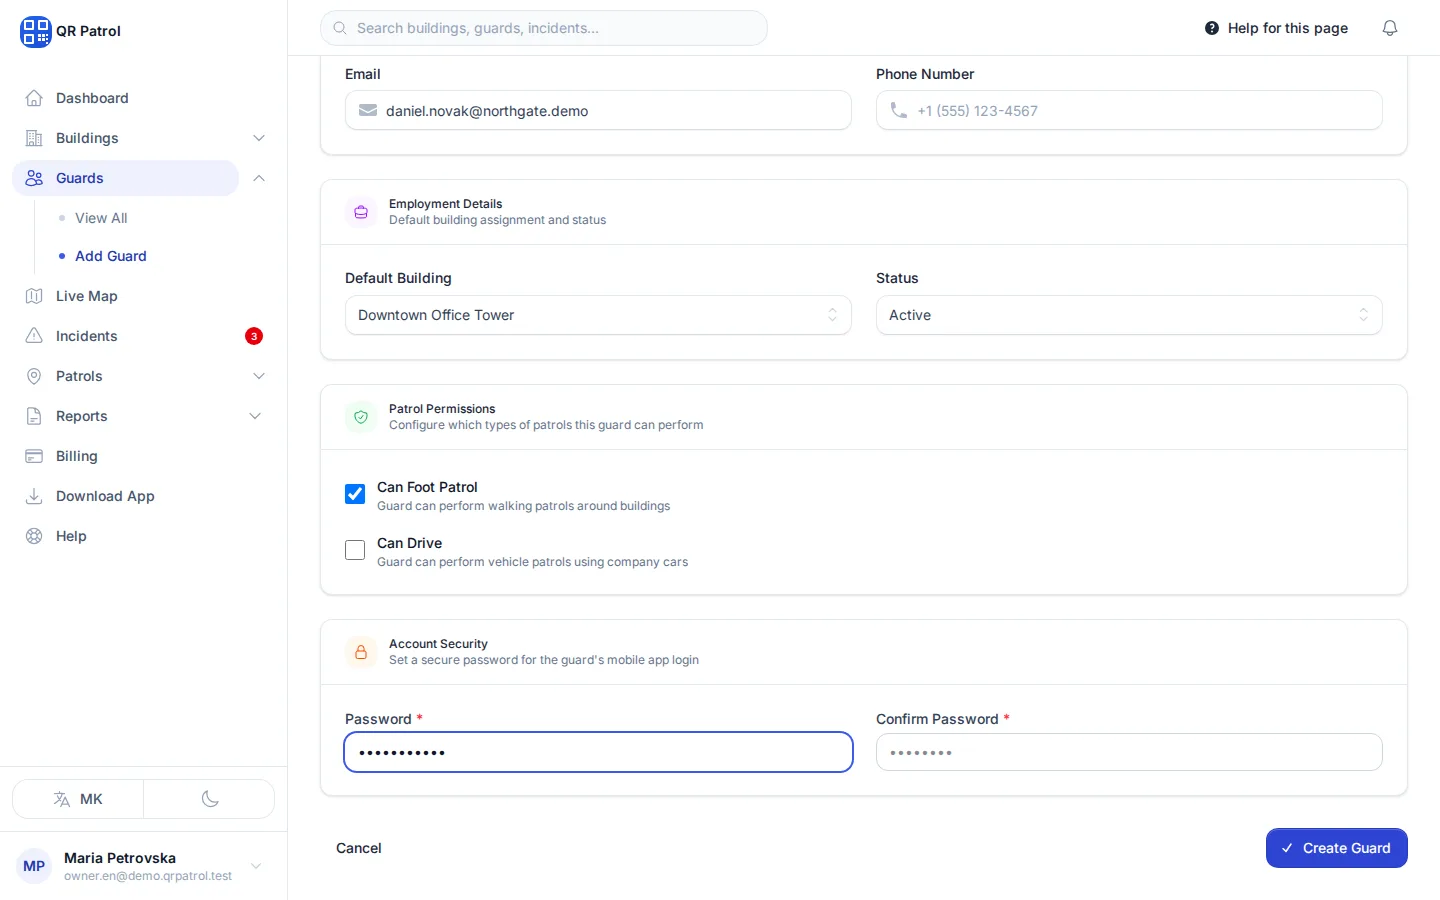Select View All under Guards
This screenshot has width=1440, height=900.
click(x=101, y=218)
